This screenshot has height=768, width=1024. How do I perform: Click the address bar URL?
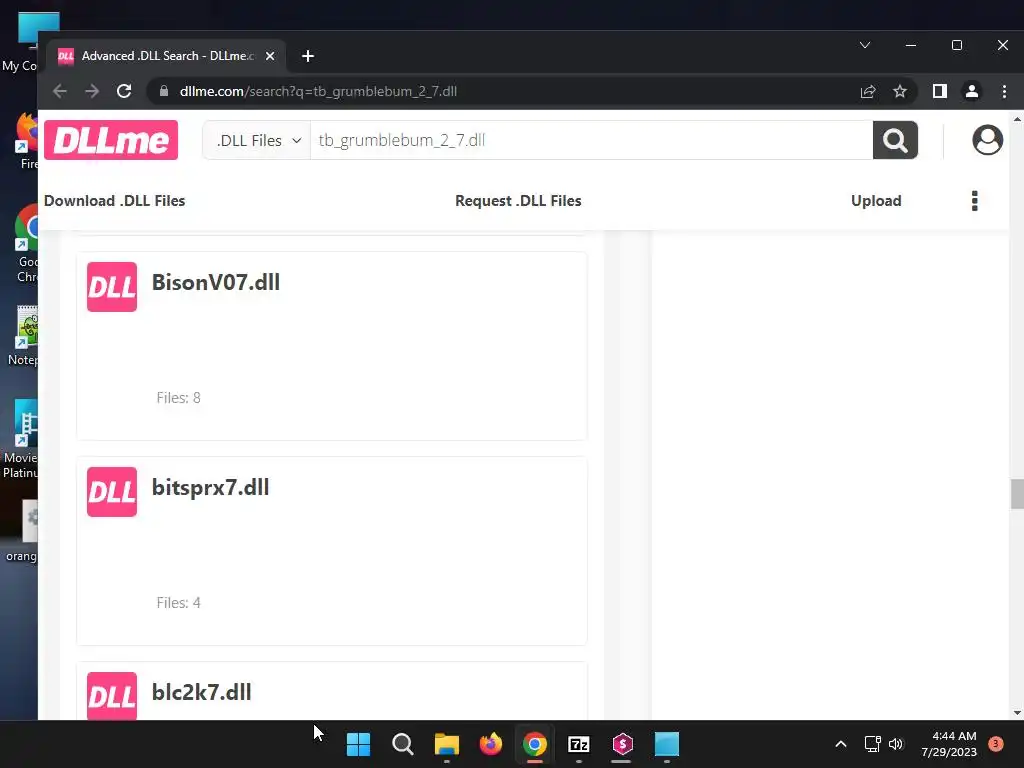click(x=318, y=91)
